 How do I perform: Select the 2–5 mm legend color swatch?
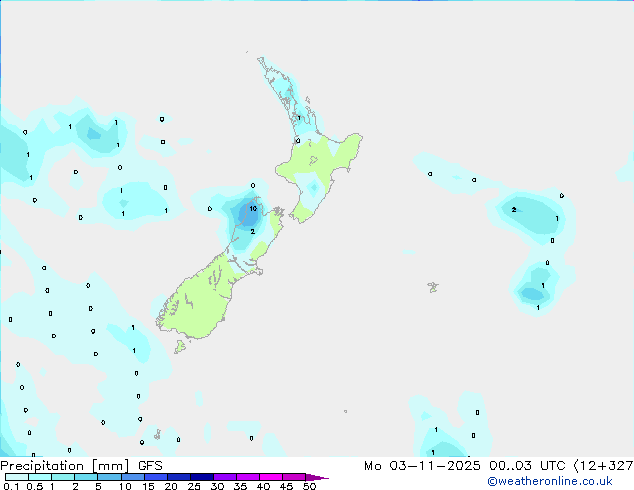pyautogui.click(x=86, y=477)
